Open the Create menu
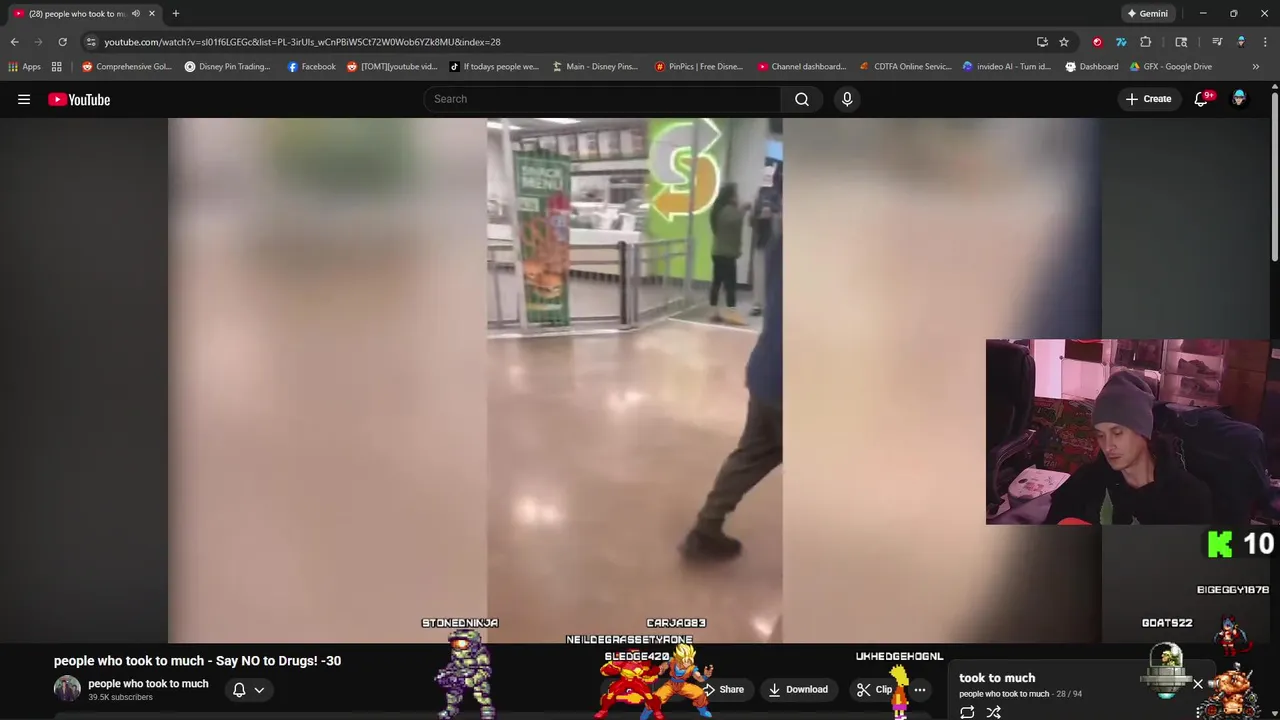This screenshot has width=1280, height=720. [1148, 99]
